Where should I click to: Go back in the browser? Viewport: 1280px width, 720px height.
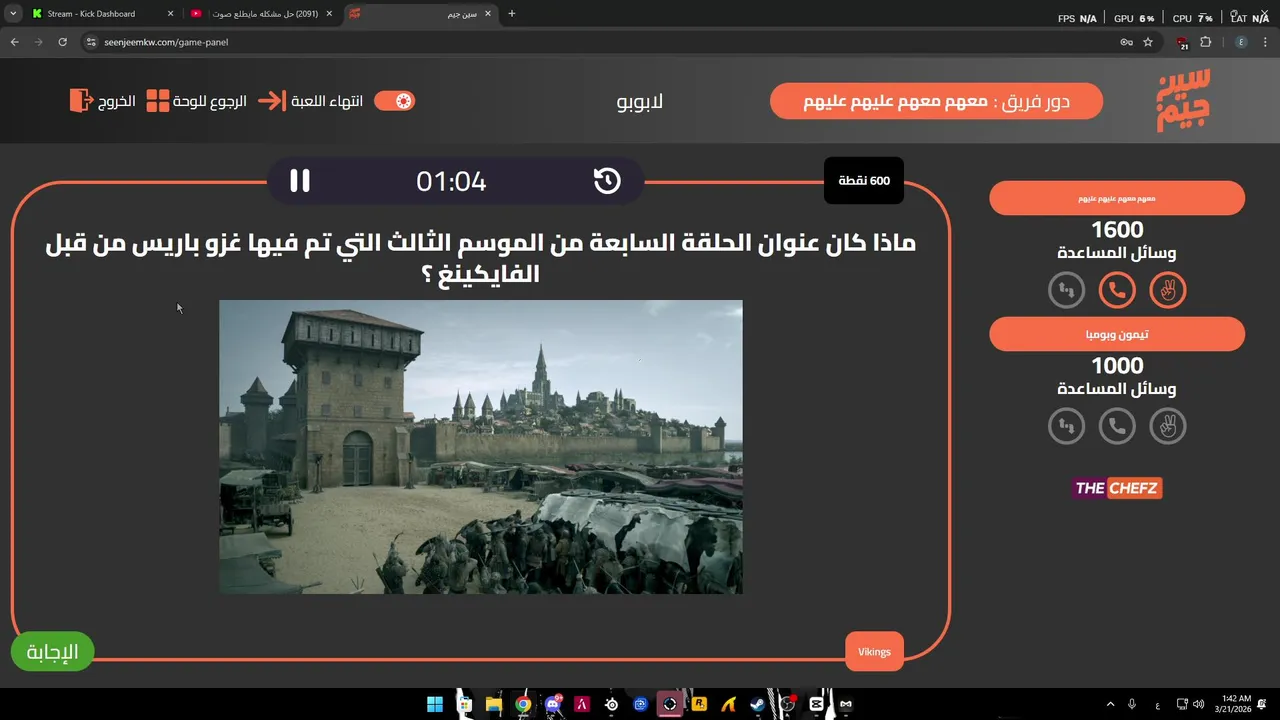tap(15, 42)
